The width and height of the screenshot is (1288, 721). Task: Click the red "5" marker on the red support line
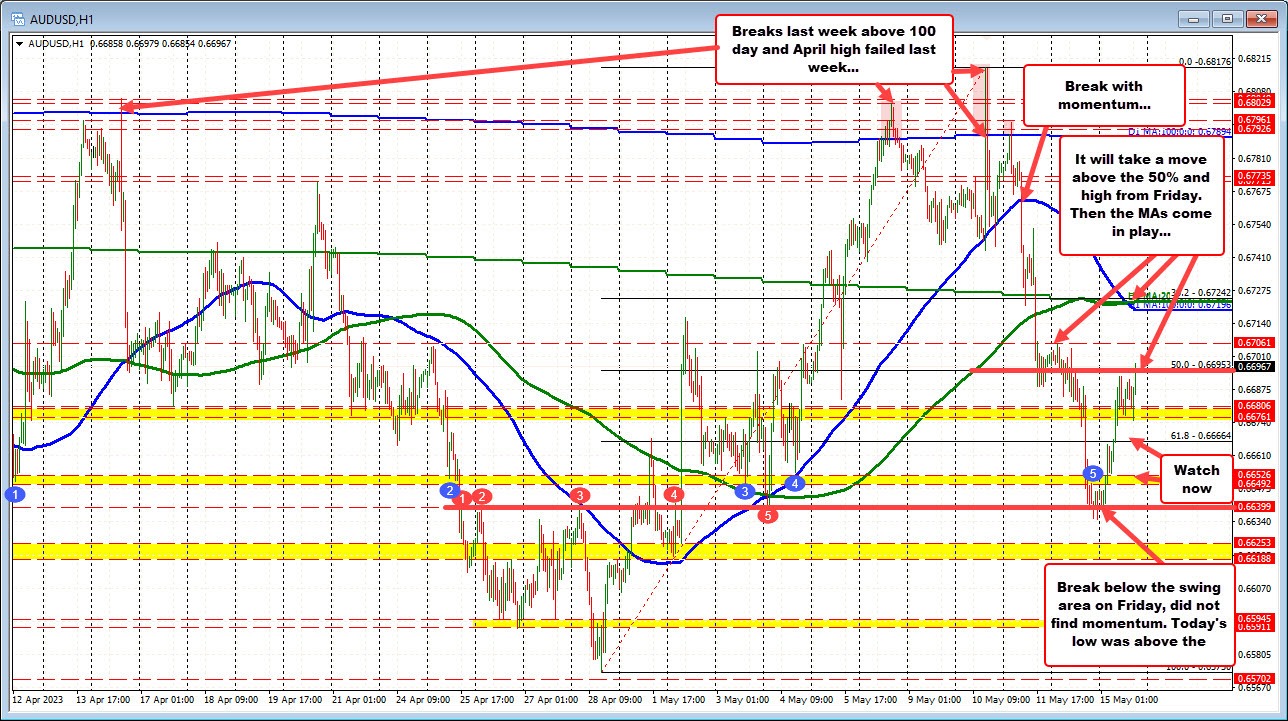coord(768,515)
